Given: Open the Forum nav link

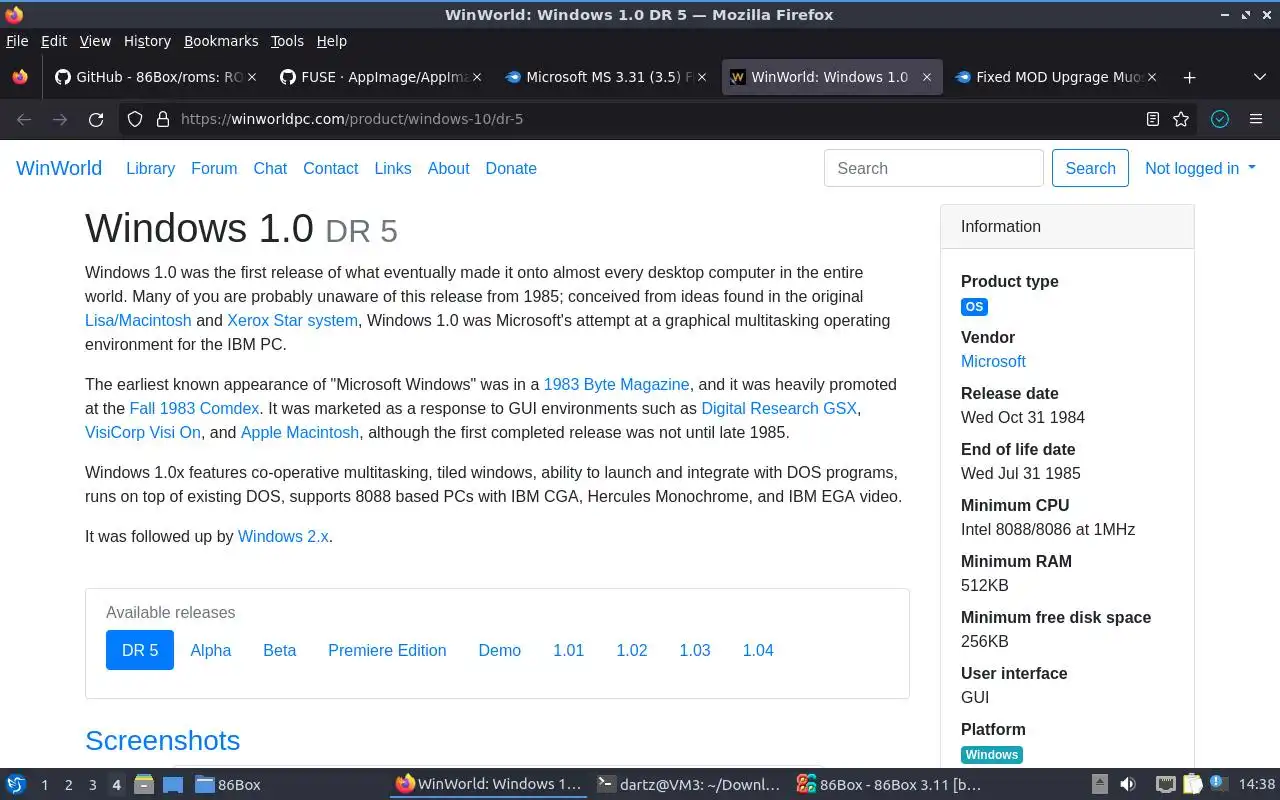Looking at the screenshot, I should click(x=214, y=168).
